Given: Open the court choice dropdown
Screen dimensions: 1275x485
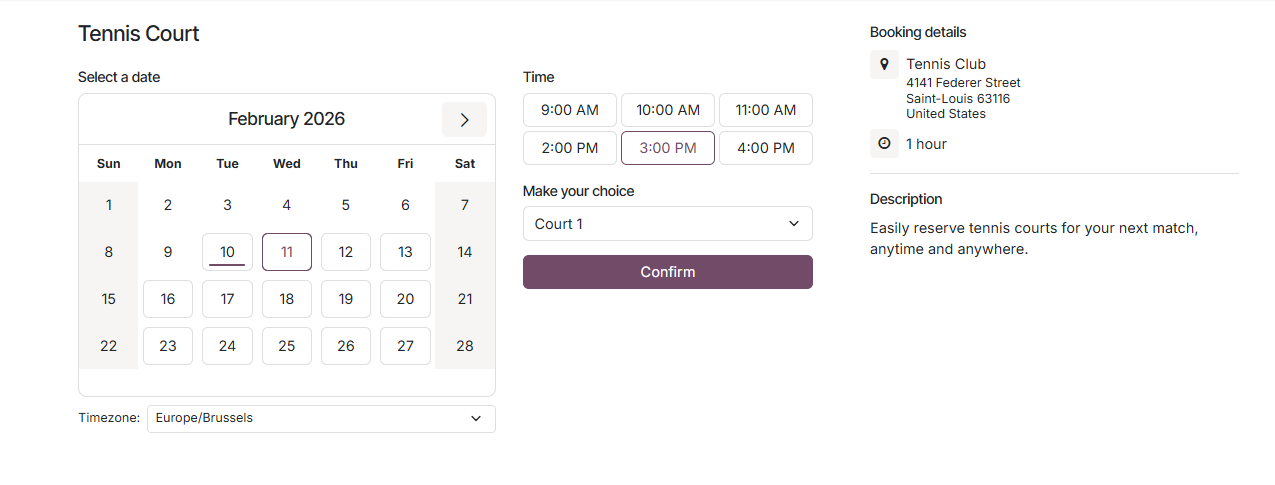Looking at the screenshot, I should (x=667, y=224).
